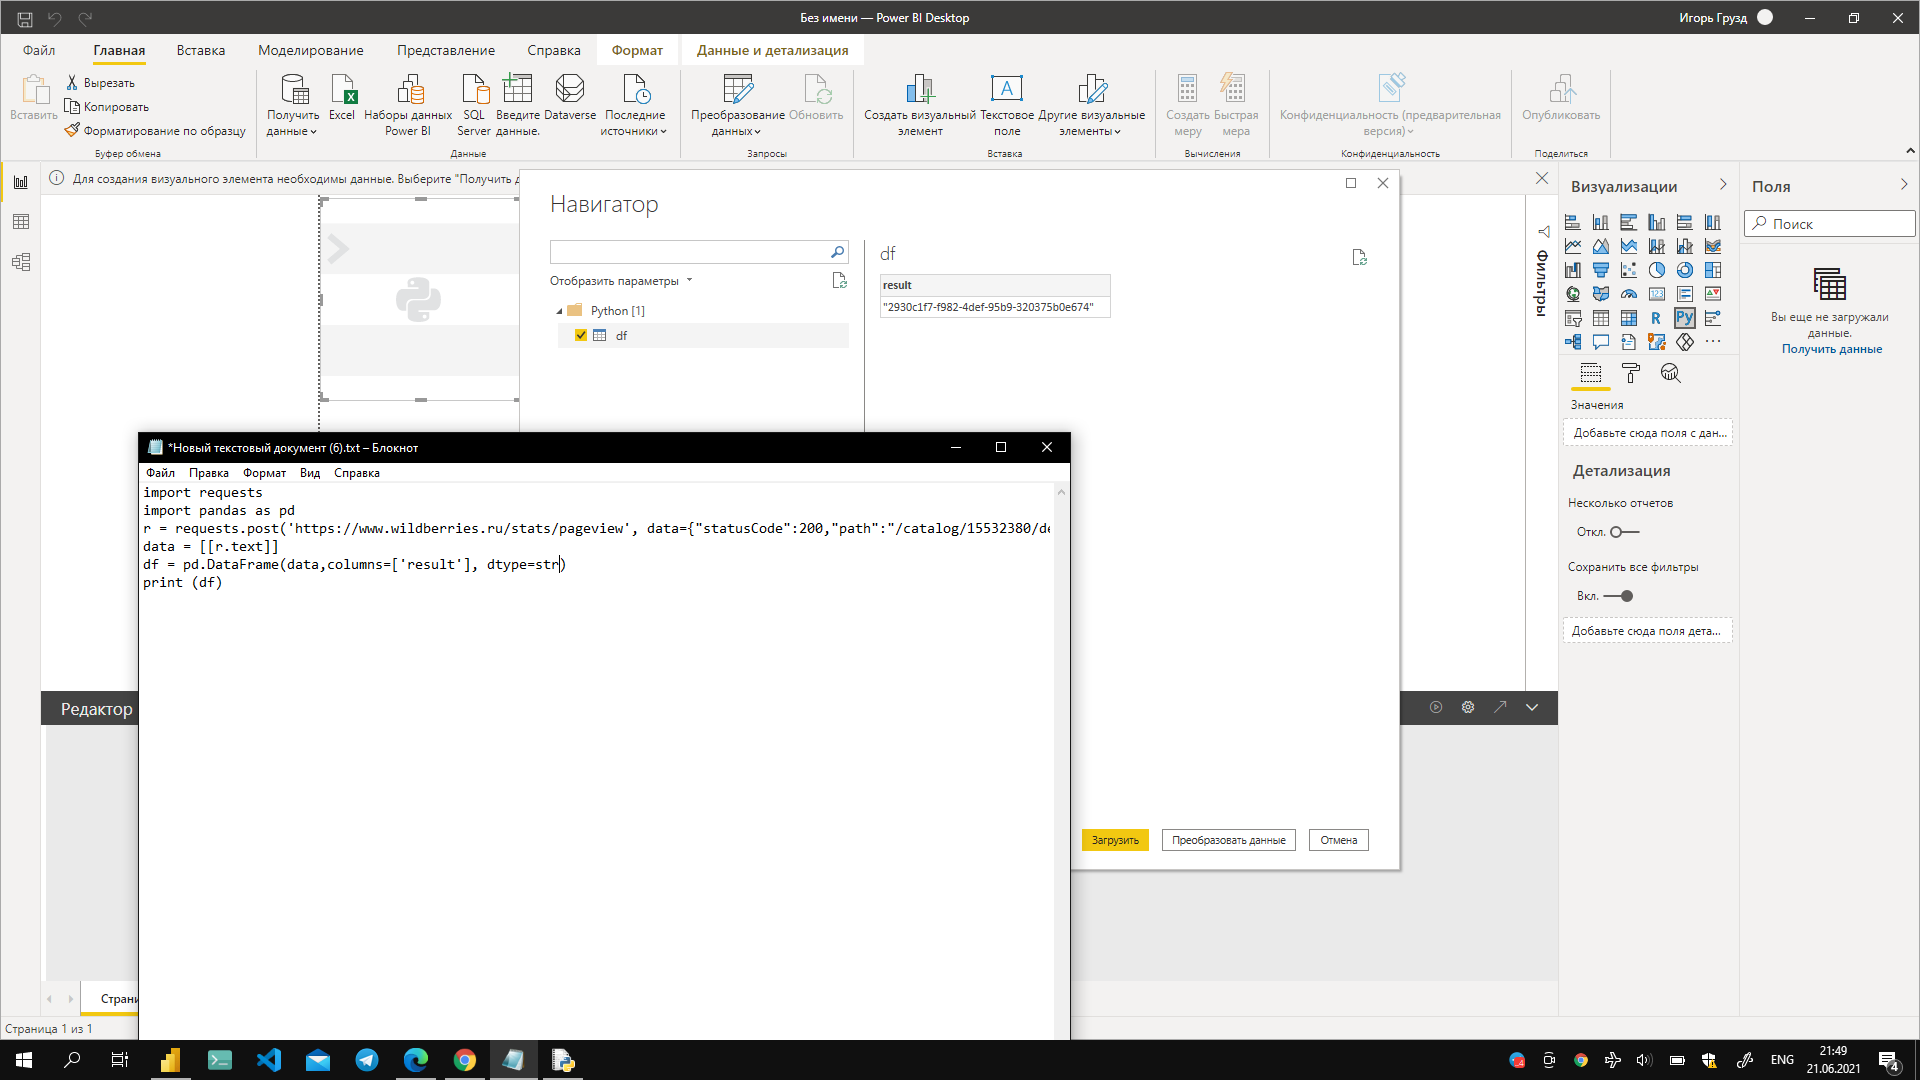Open Отобразить параметры dropdown

click(620, 281)
